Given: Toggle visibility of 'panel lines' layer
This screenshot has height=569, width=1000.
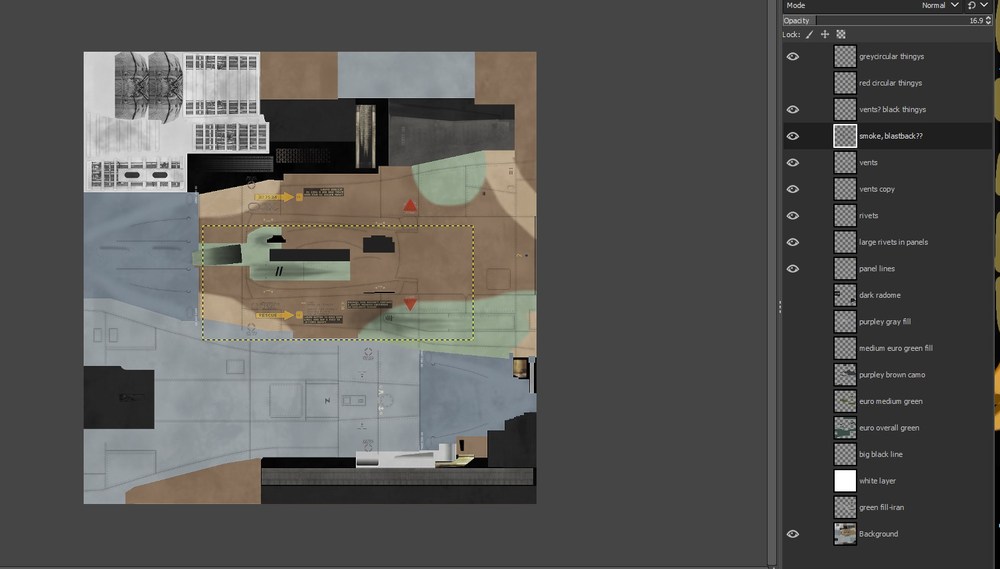Looking at the screenshot, I should (793, 269).
